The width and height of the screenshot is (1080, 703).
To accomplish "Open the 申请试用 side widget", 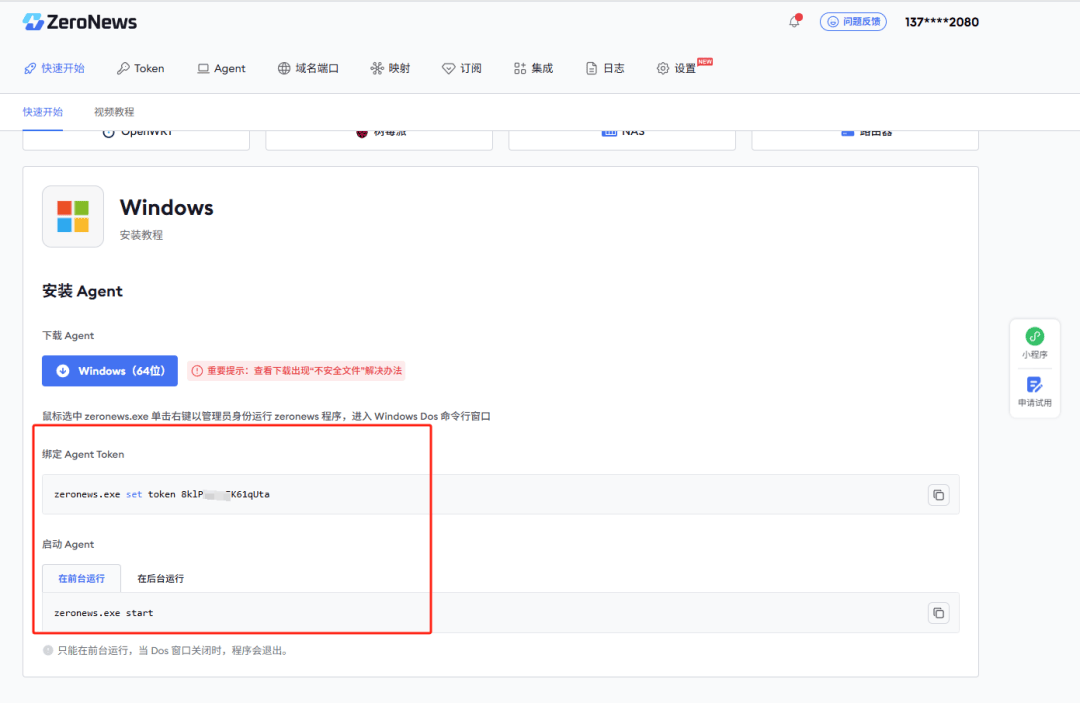I will click(x=1035, y=392).
